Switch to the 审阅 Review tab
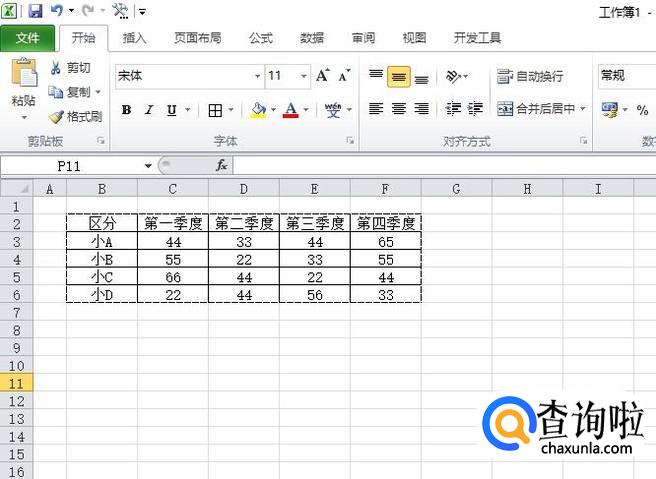 point(363,38)
